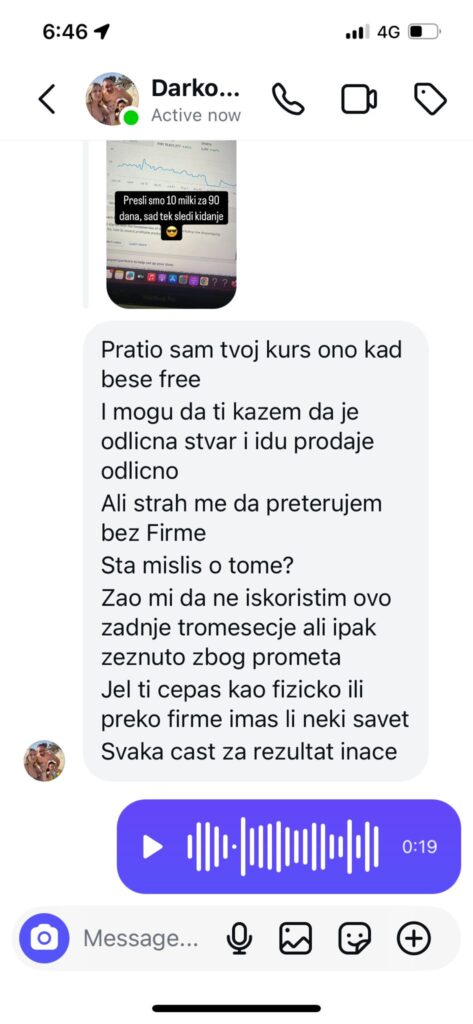The image size is (473, 1024).
Task: Play the 0:19 voice message
Action: tap(152, 847)
